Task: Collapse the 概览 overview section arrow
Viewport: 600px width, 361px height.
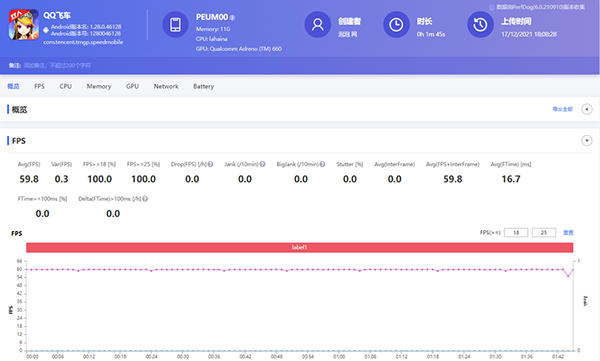Action: tap(587, 109)
